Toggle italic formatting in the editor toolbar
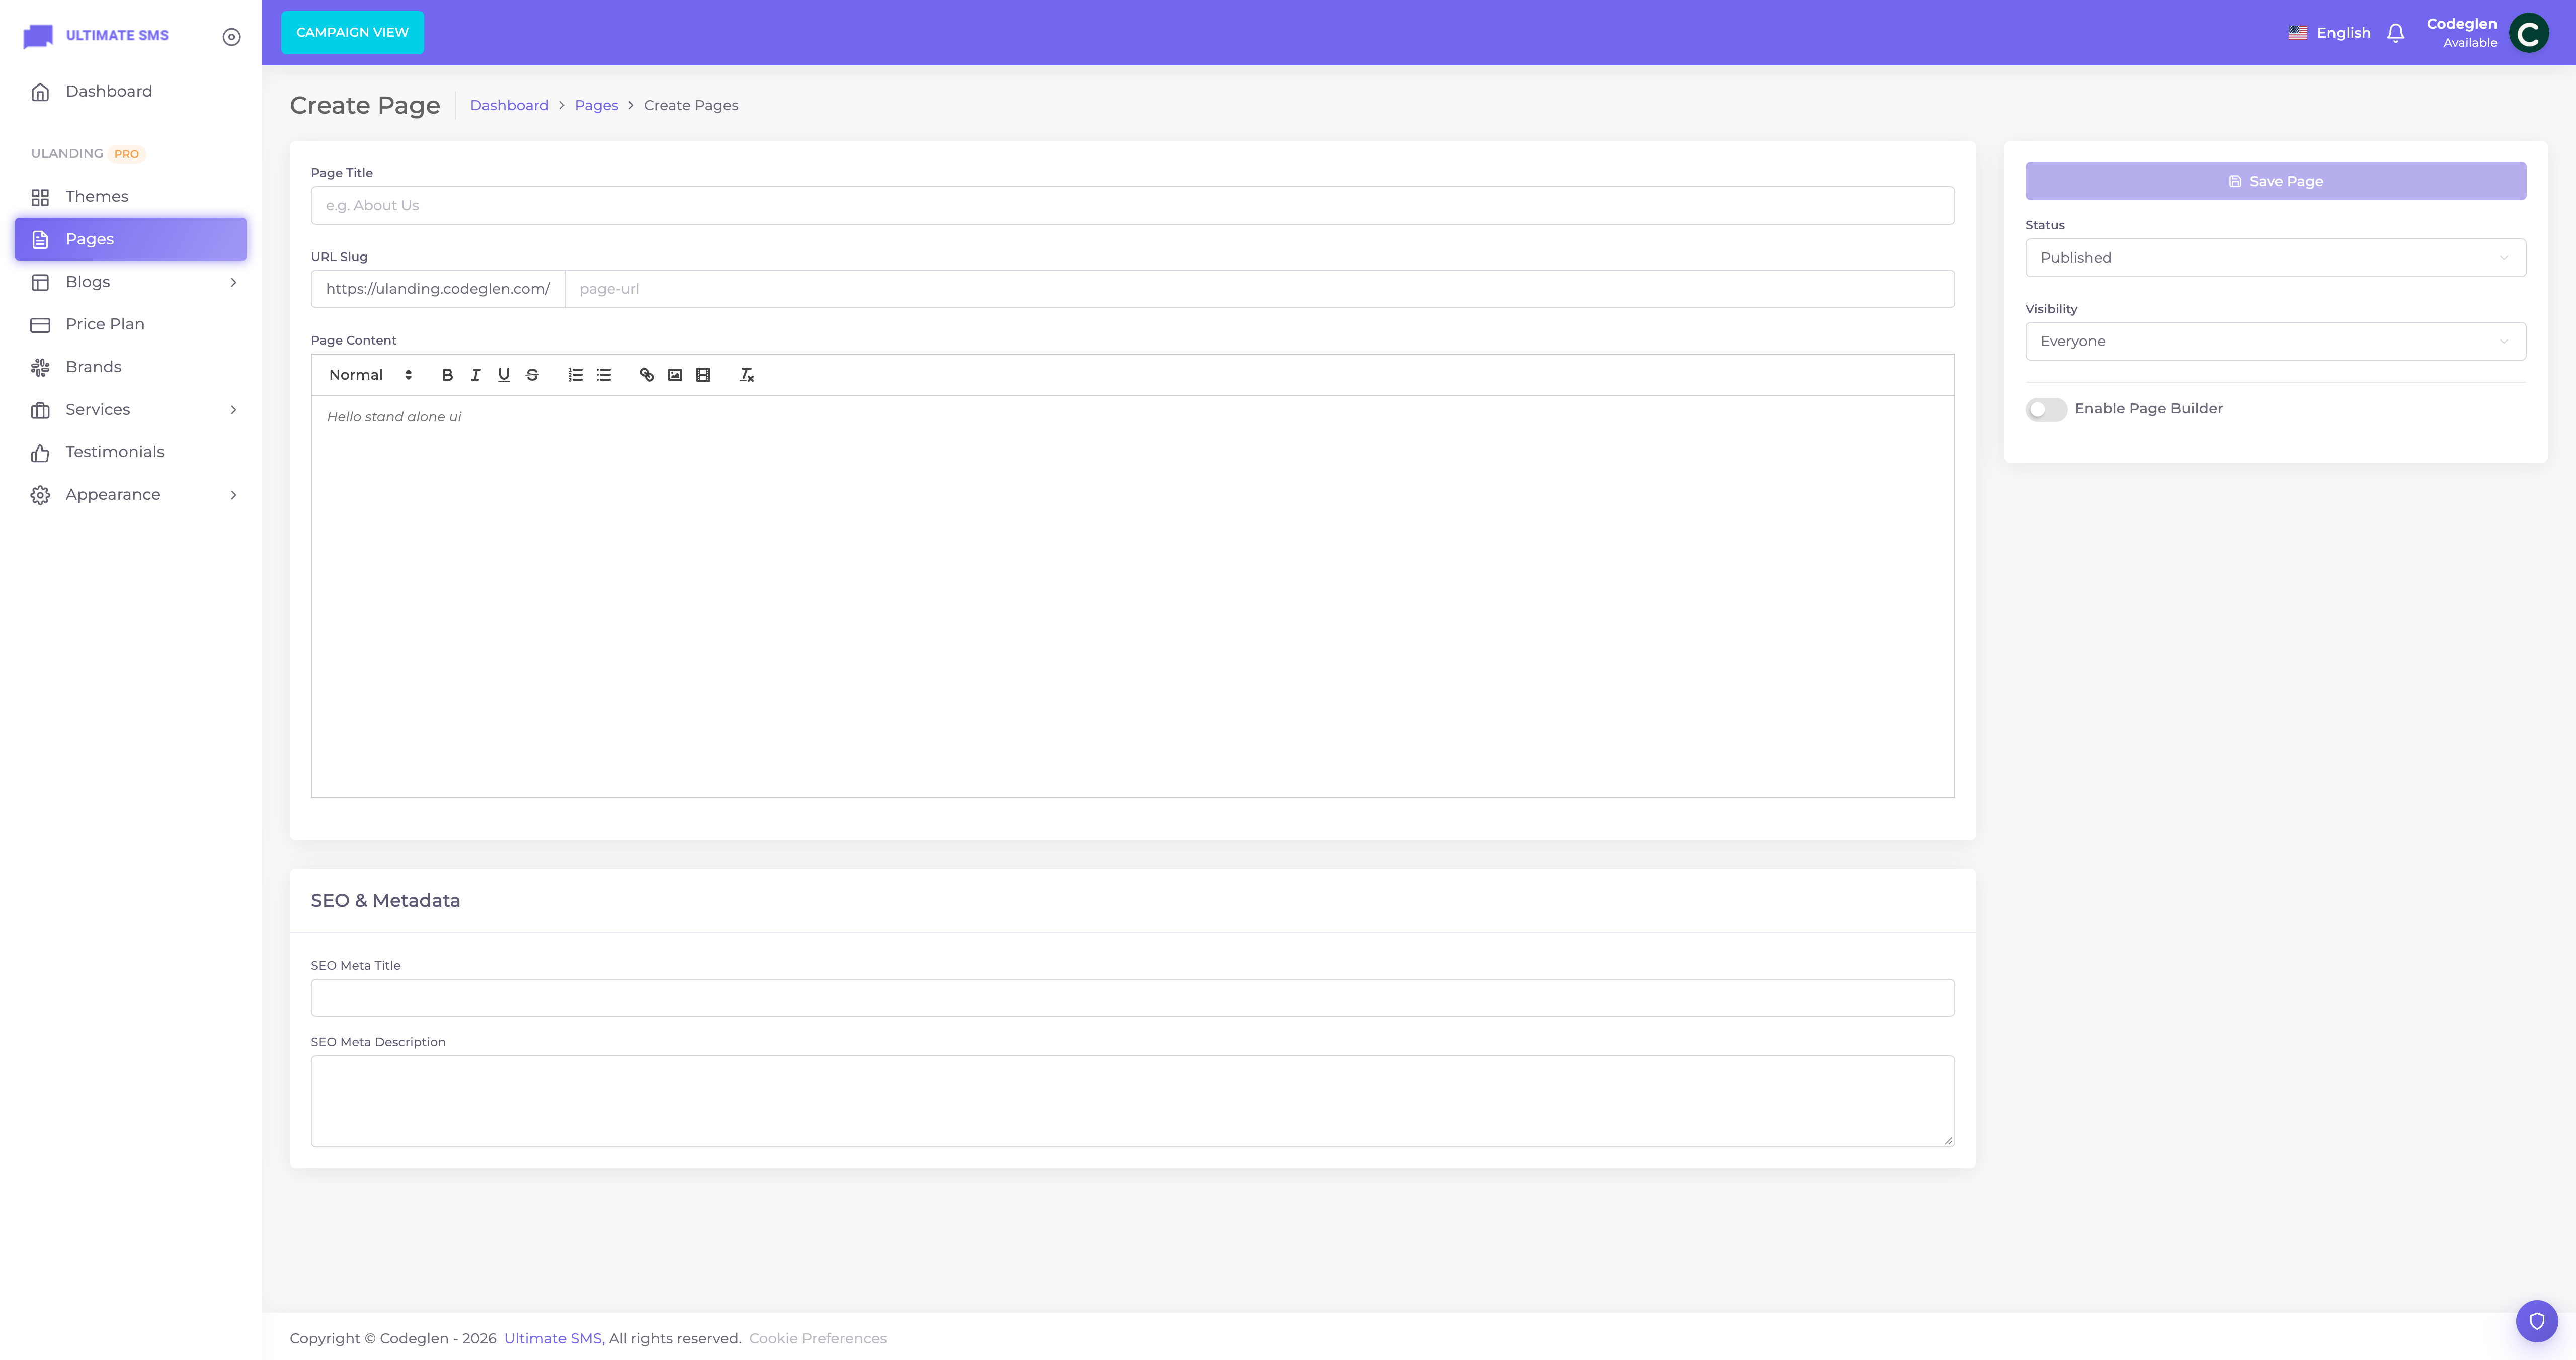 point(475,375)
